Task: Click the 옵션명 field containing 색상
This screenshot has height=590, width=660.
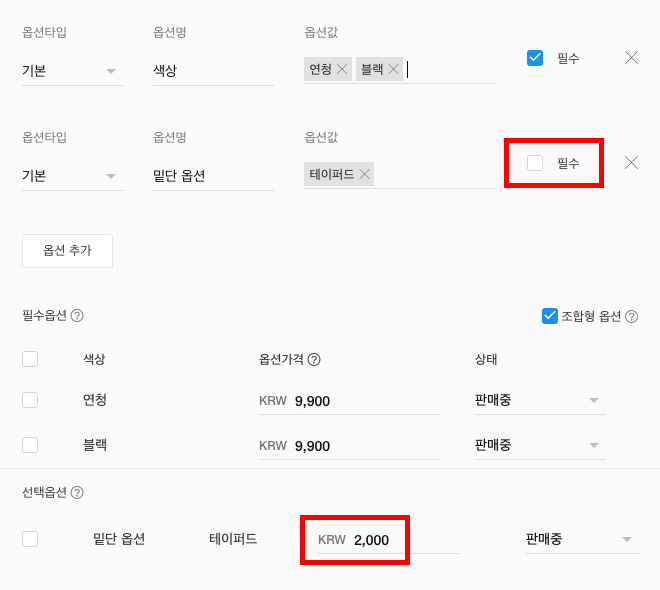Action: pyautogui.click(x=213, y=71)
